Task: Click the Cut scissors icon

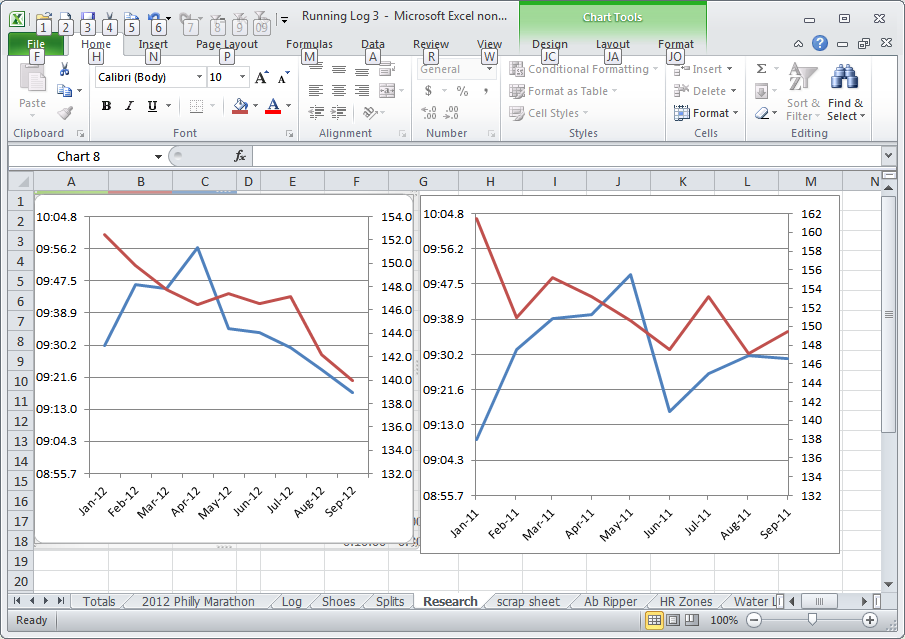Action: (65, 70)
